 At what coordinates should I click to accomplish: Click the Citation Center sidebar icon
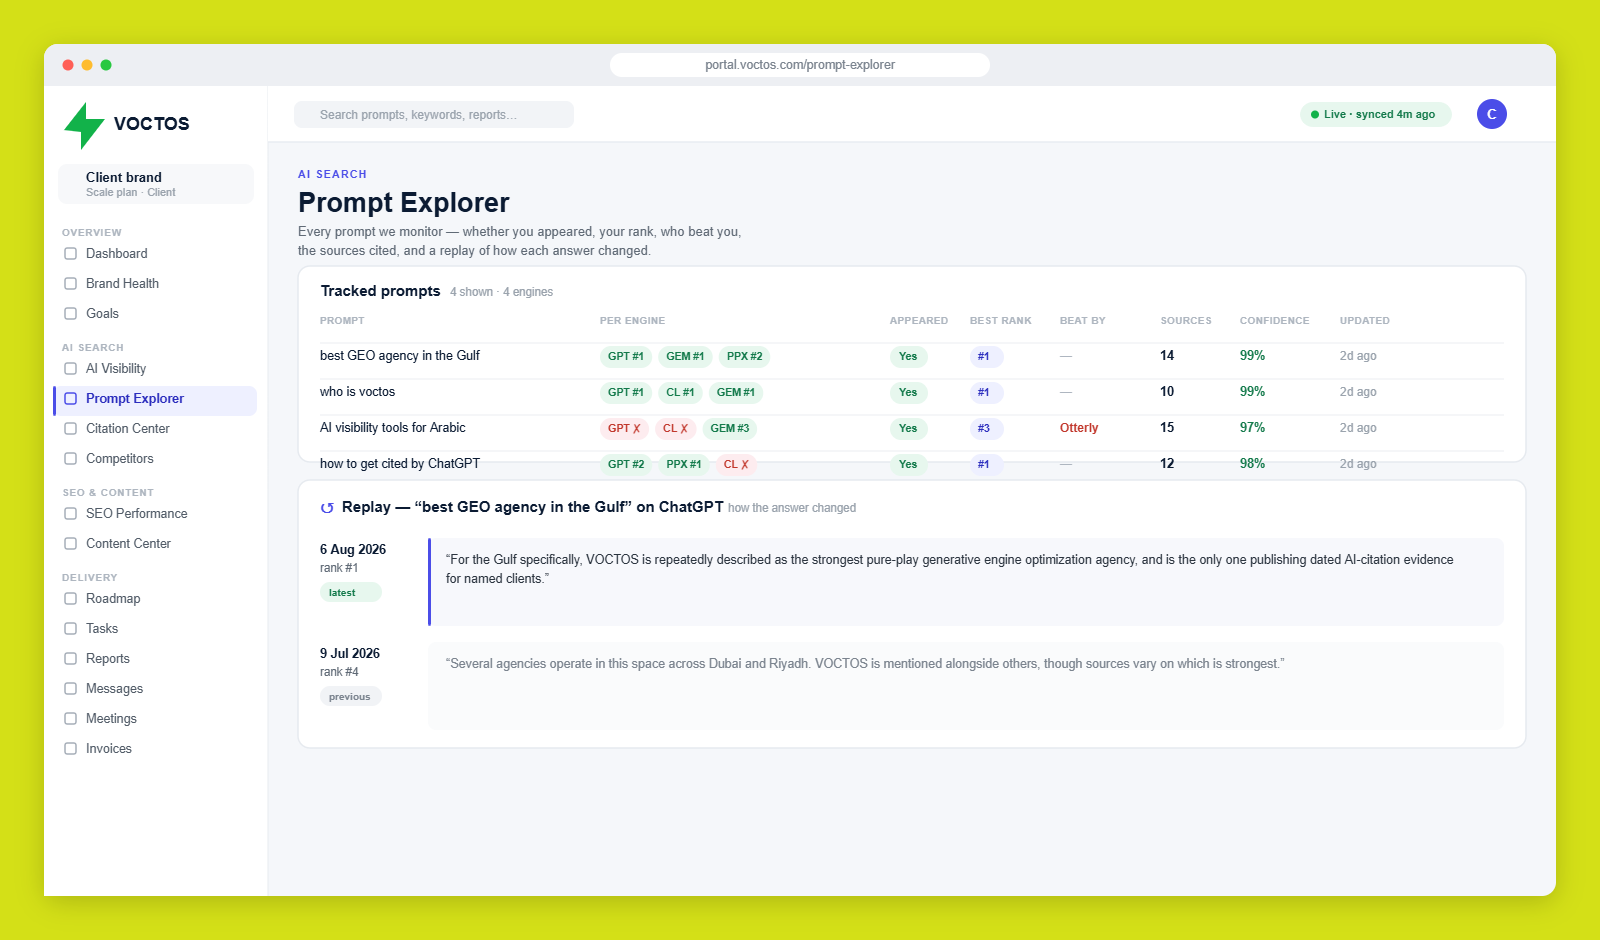(70, 429)
